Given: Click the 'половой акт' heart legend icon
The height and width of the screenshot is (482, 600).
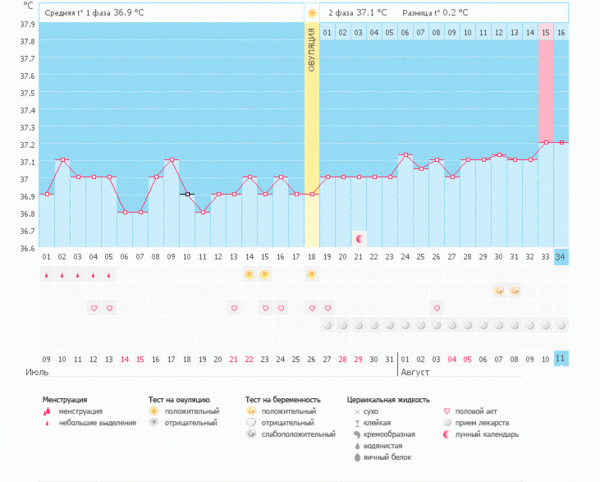Looking at the screenshot, I should 446,410.
